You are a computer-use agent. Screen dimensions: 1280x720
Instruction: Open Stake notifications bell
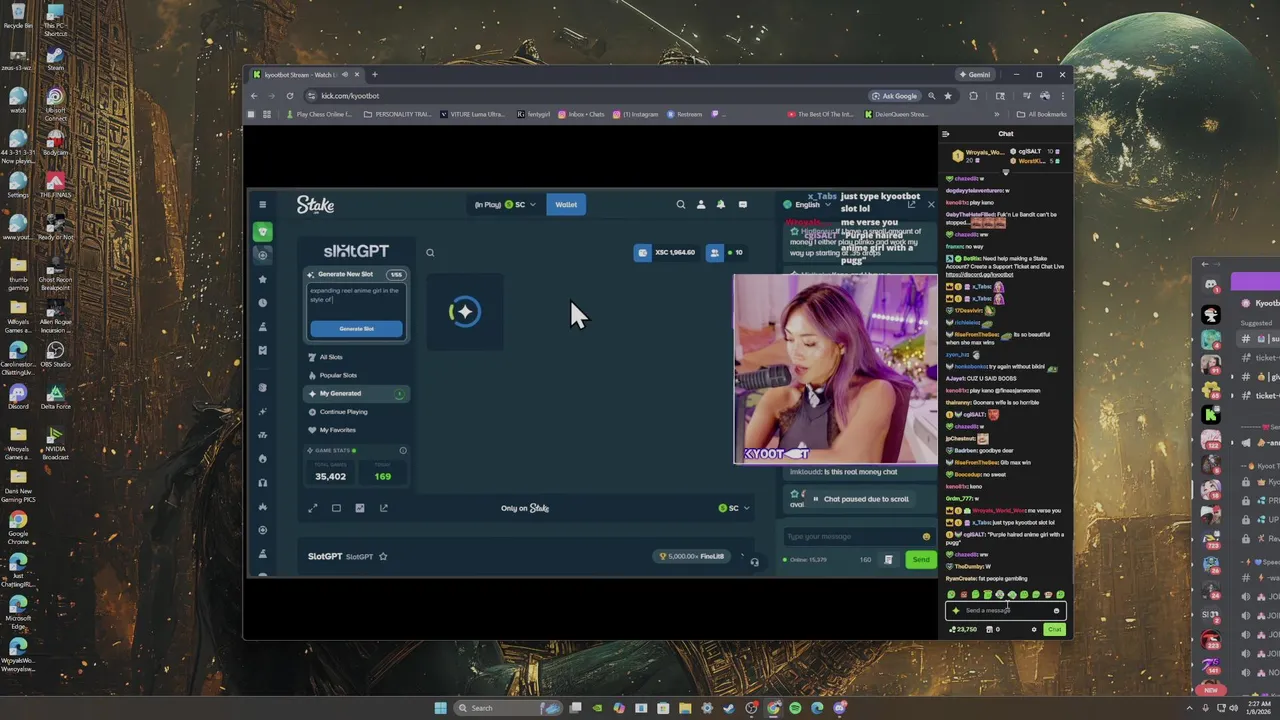(721, 204)
